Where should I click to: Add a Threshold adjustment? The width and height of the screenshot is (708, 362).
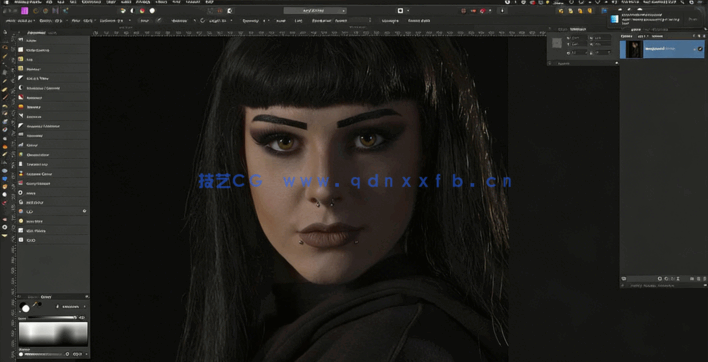coord(53,135)
